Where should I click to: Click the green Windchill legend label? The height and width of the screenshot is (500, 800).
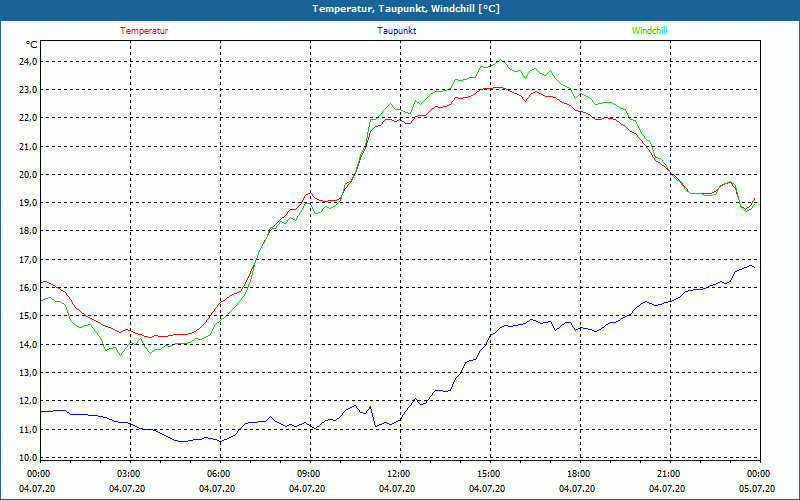(649, 31)
